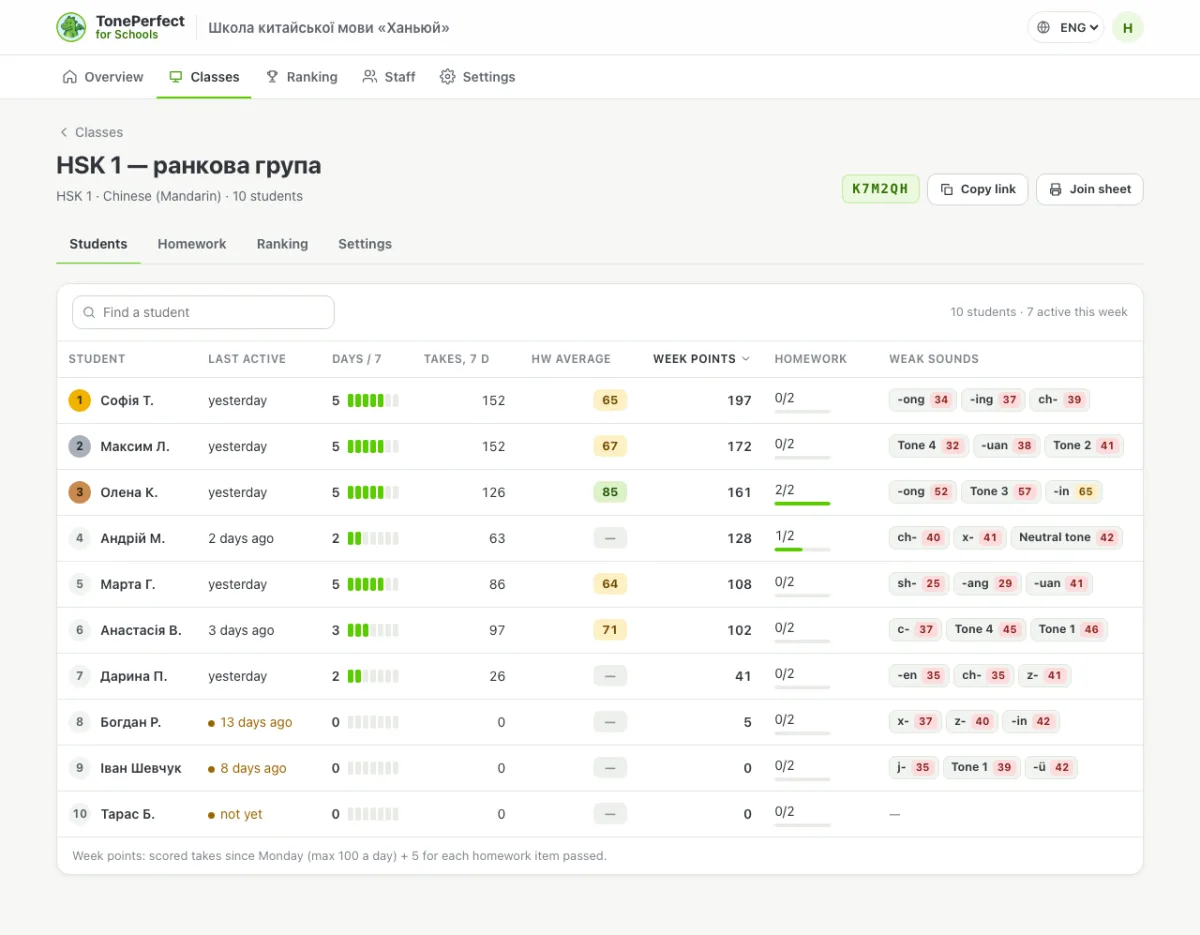The width and height of the screenshot is (1200, 935).
Task: Open the top Settings navigation tab
Action: [478, 77]
